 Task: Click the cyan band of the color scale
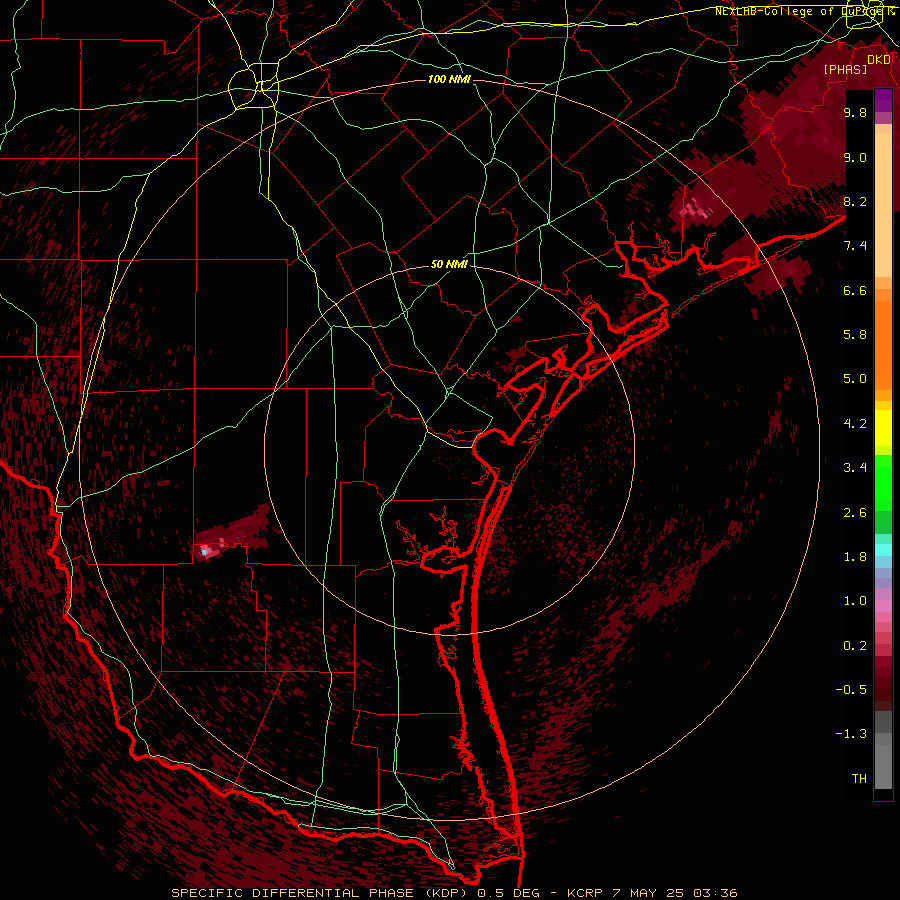click(x=883, y=550)
